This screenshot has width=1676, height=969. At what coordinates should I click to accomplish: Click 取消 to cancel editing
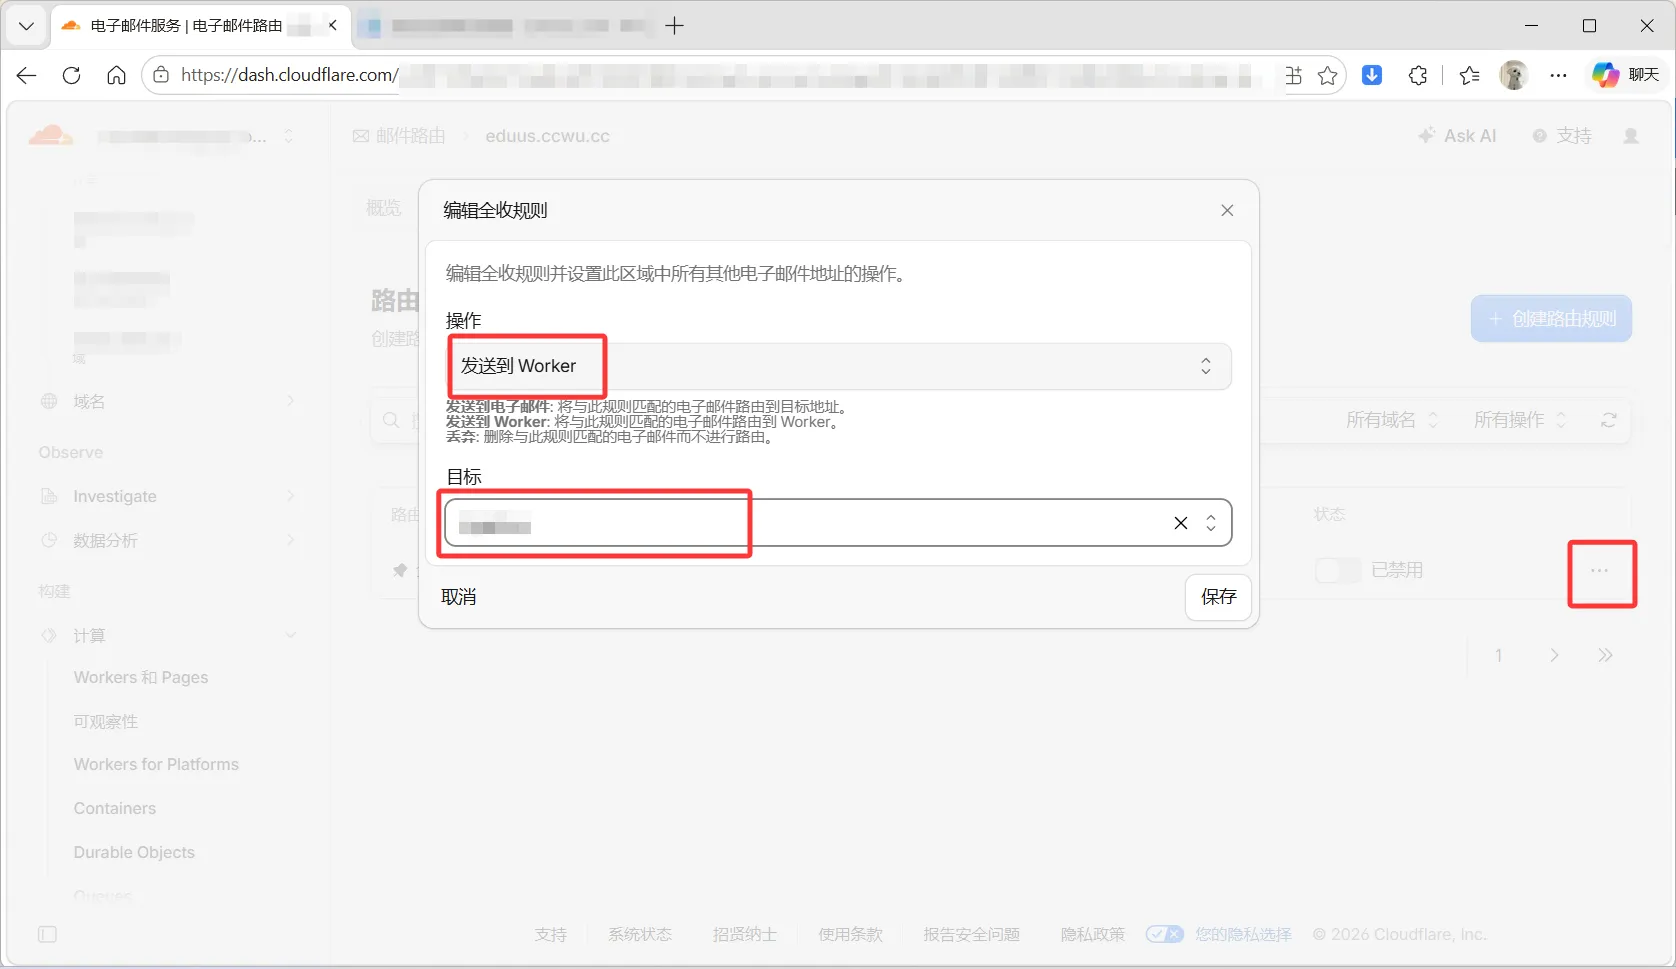pyautogui.click(x=459, y=597)
